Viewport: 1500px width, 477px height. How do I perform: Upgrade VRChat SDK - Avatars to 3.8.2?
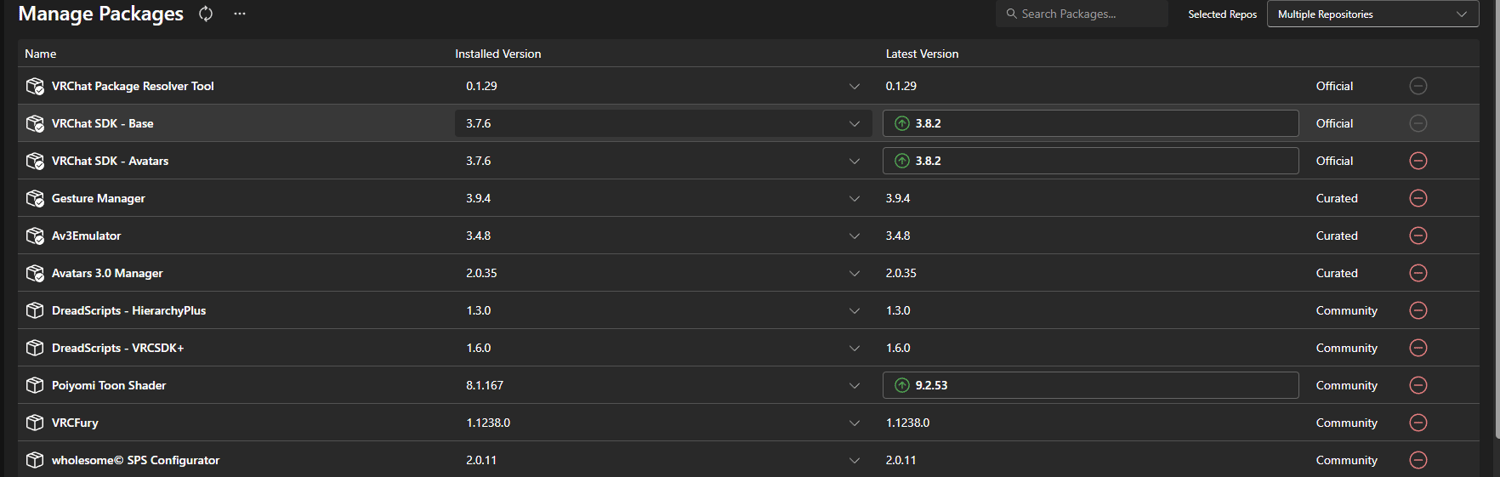coord(1090,161)
